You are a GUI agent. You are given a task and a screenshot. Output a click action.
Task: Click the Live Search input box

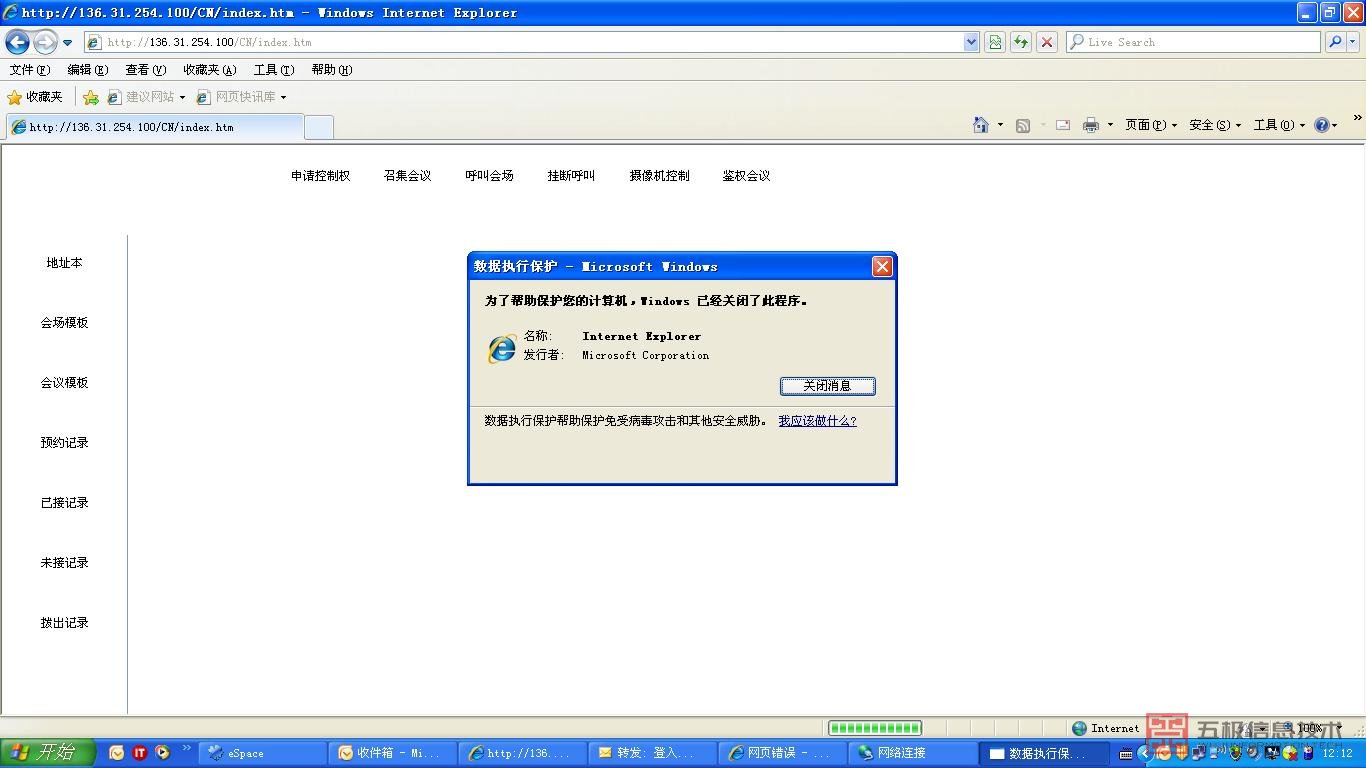(1193, 42)
